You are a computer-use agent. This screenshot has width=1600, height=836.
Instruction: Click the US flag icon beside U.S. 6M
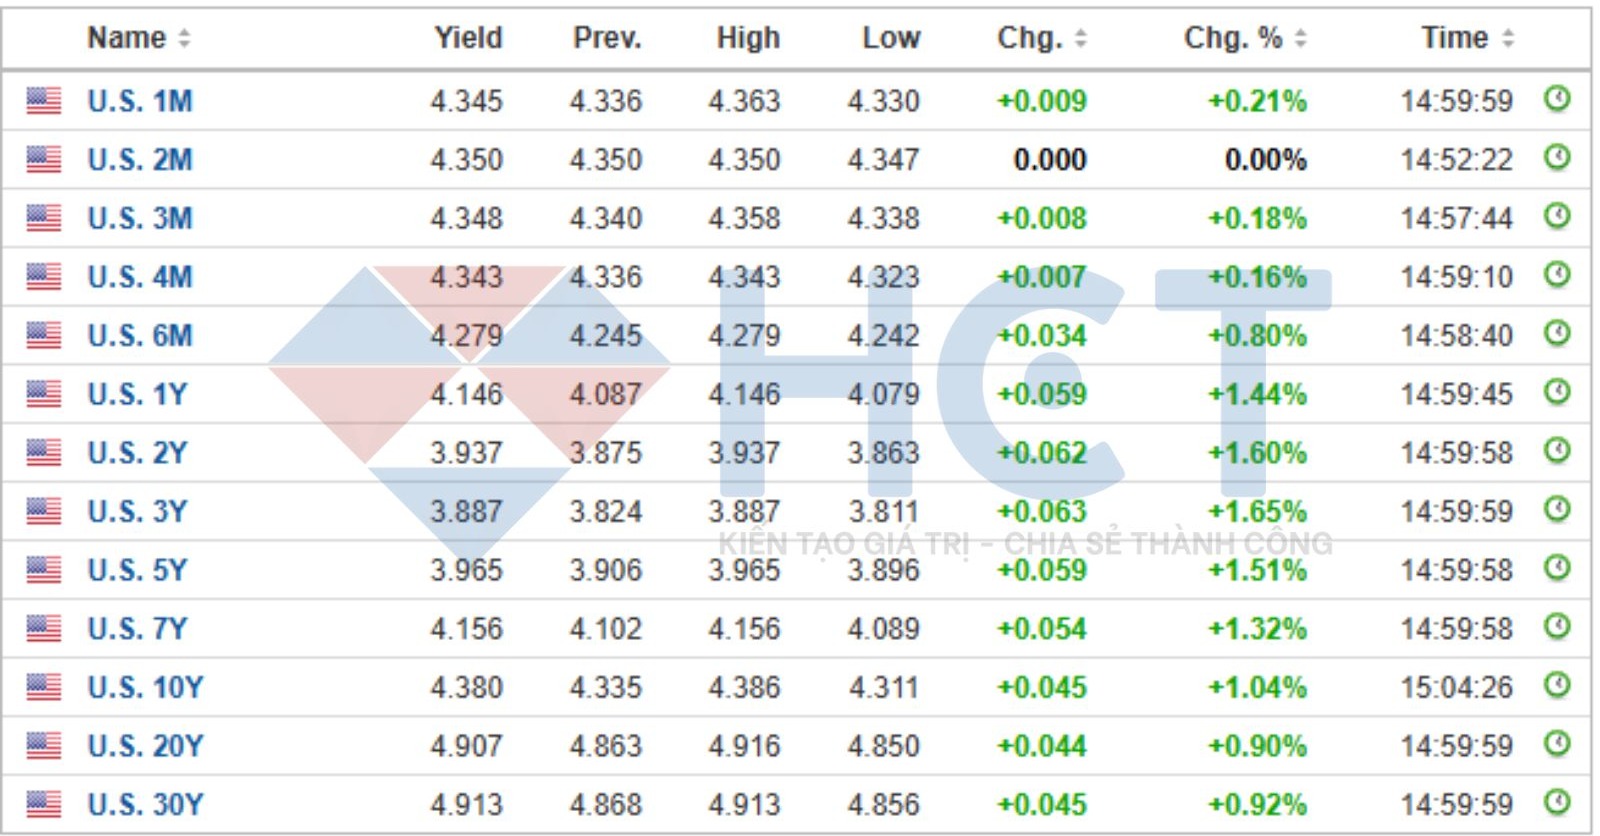pyautogui.click(x=43, y=335)
